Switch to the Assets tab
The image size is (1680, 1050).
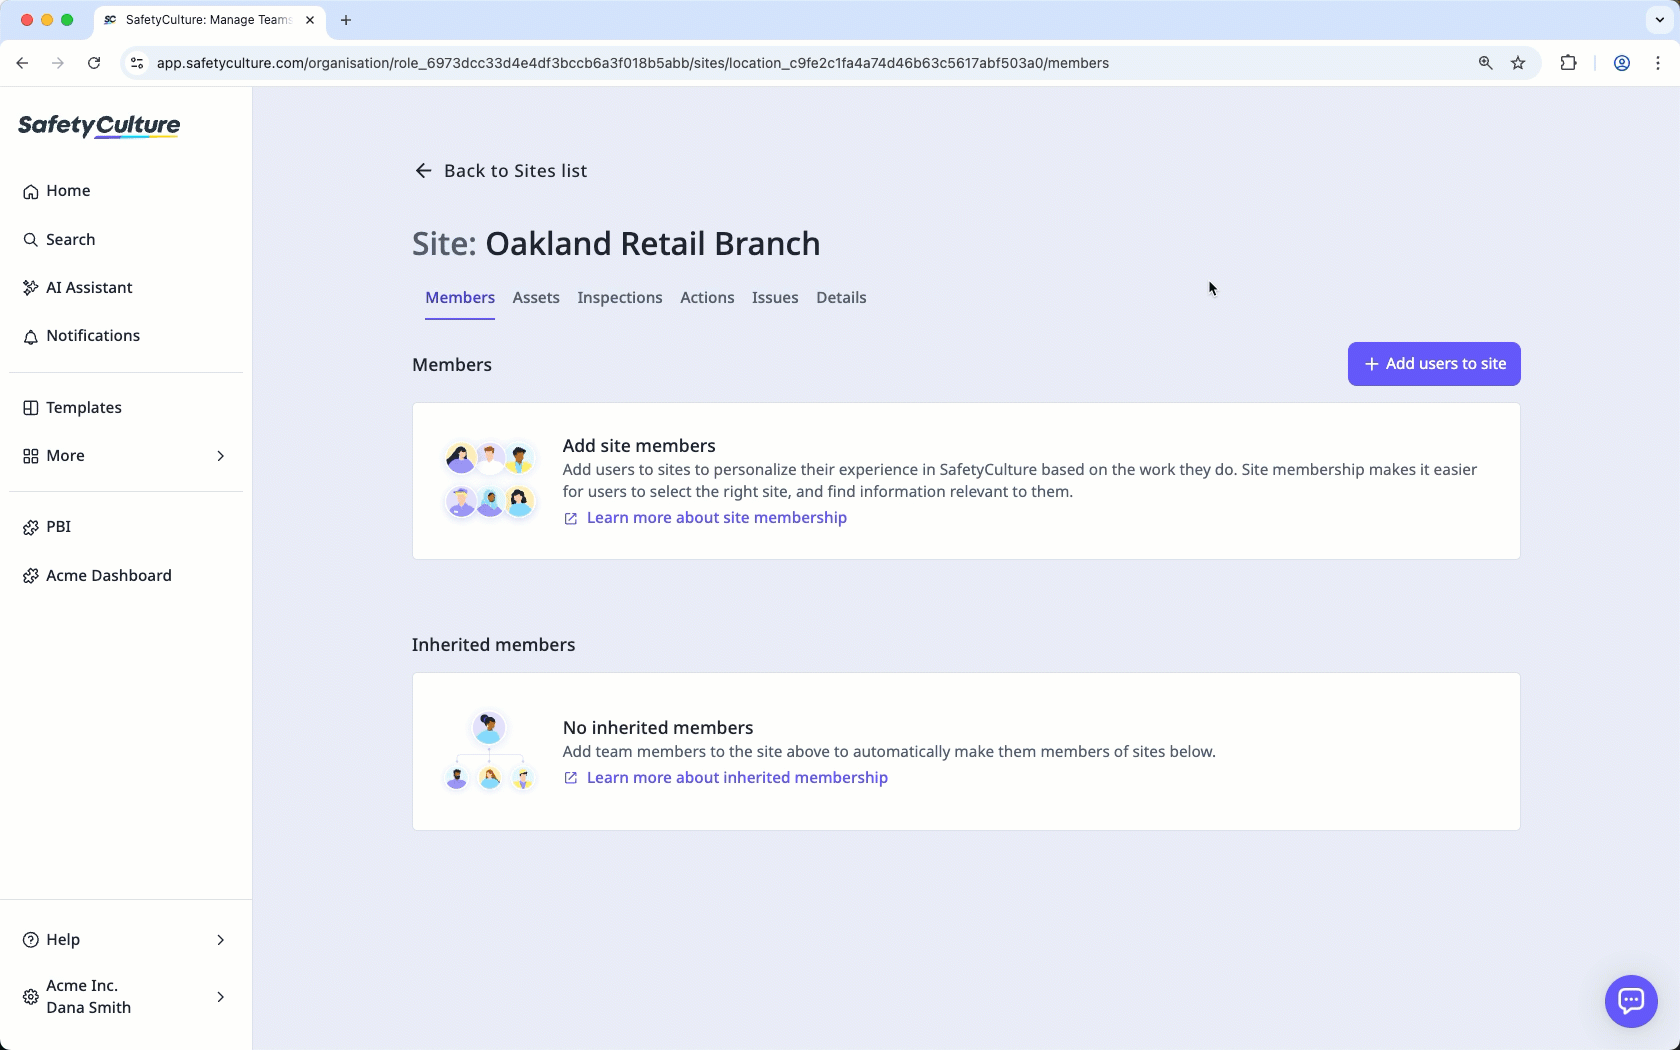point(536,298)
